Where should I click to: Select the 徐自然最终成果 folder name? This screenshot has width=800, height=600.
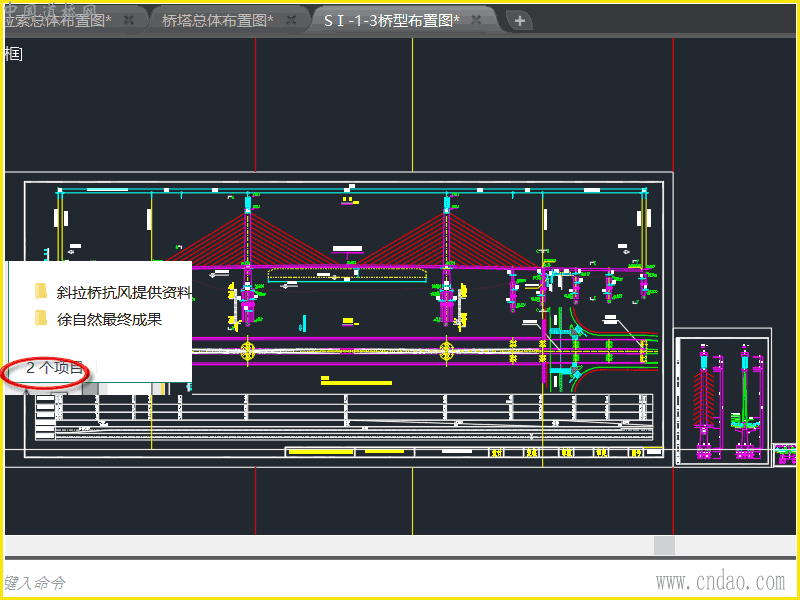tap(109, 319)
